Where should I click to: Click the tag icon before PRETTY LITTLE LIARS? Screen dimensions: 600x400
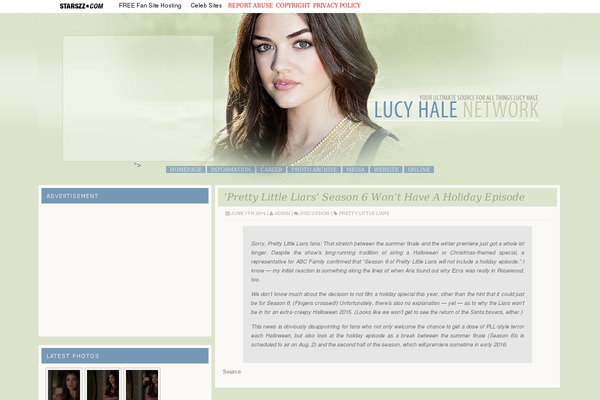point(335,214)
